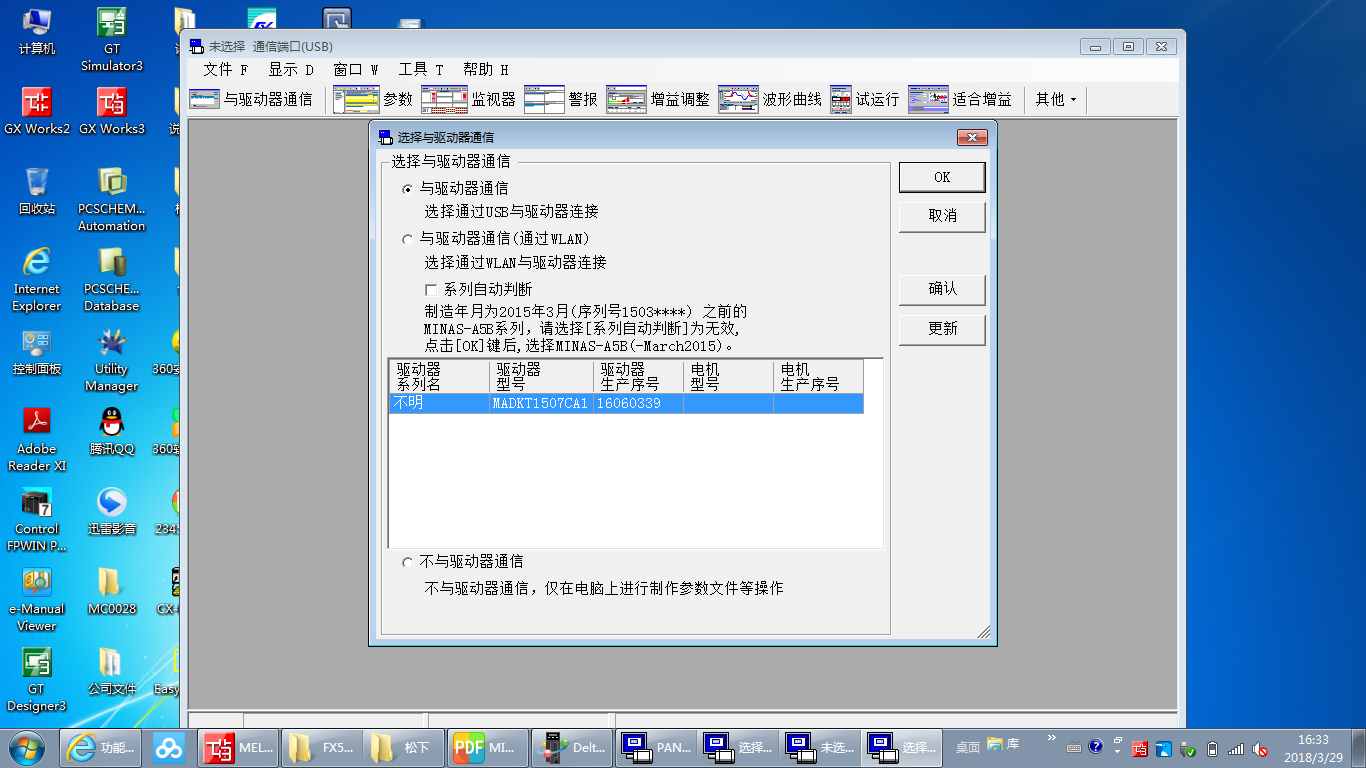Select 与驱动器通信 USB radio option
The width and height of the screenshot is (1366, 768).
(x=407, y=189)
